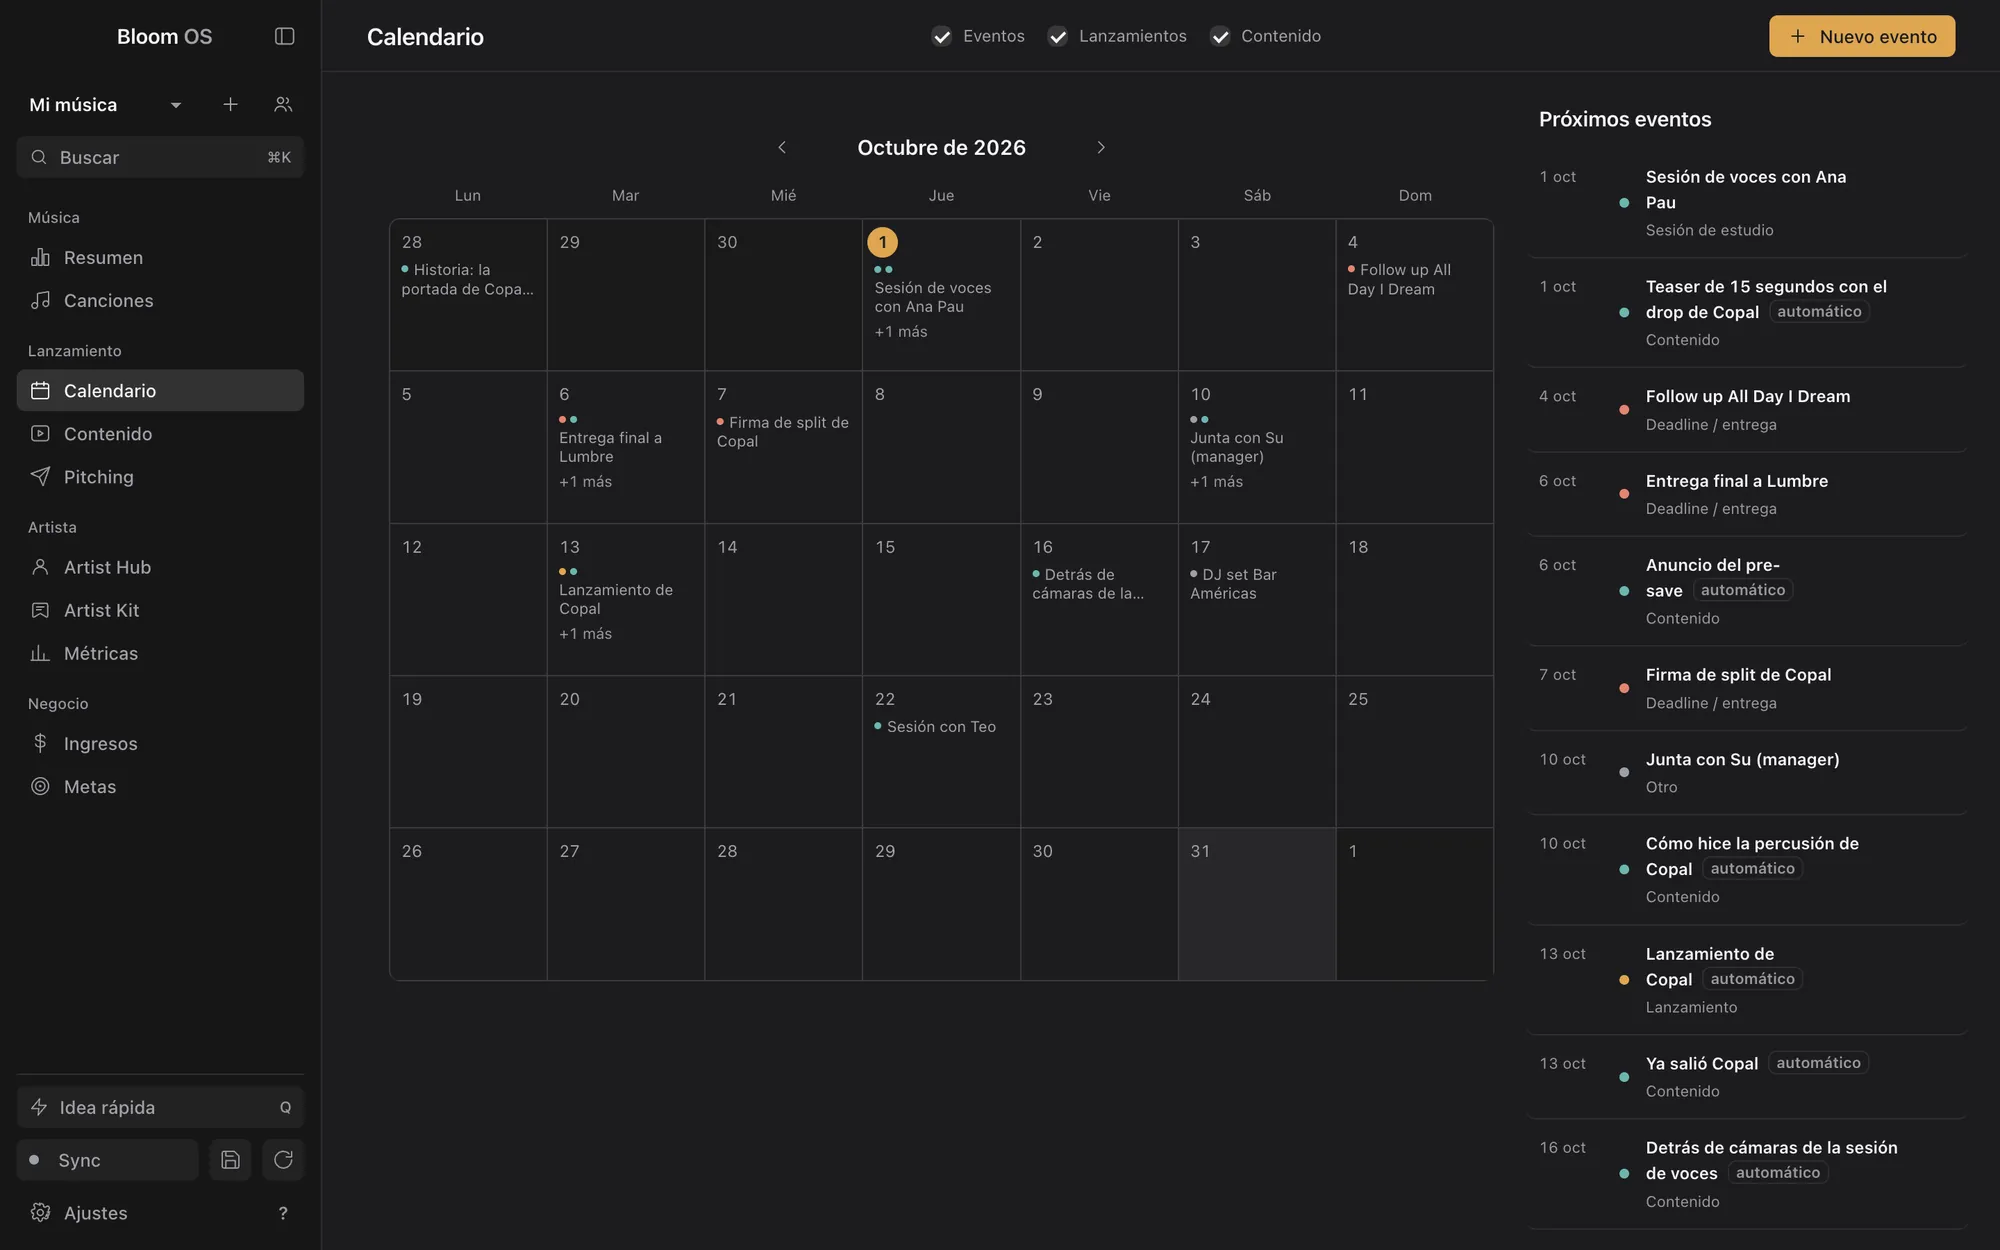Select the Calendario sidebar item
The height and width of the screenshot is (1250, 2000).
point(160,390)
